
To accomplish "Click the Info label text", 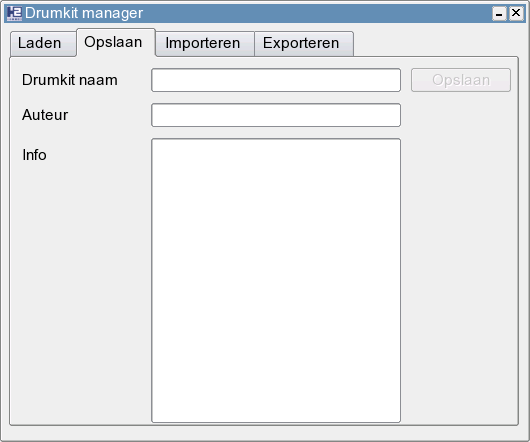I will point(34,155).
